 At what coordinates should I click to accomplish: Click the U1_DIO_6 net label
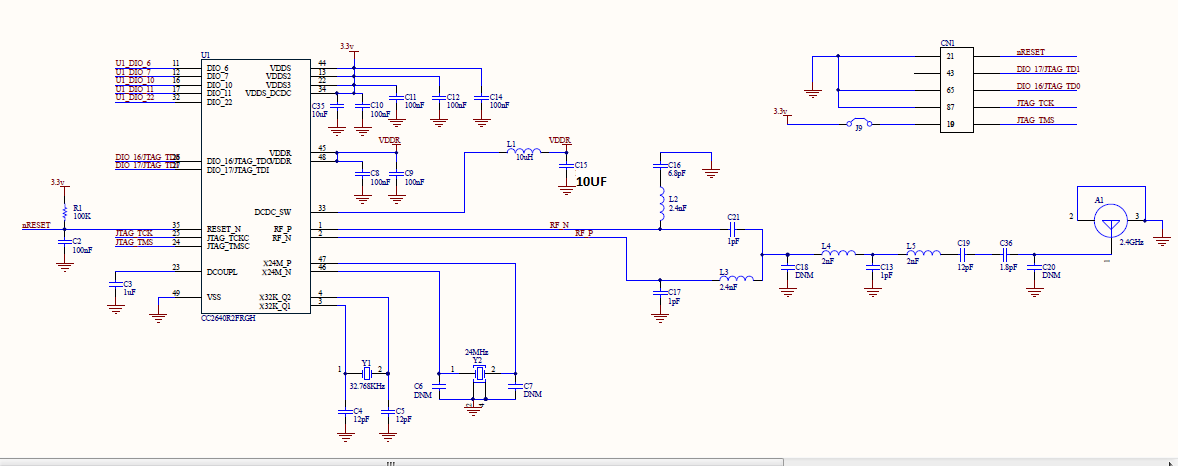133,62
